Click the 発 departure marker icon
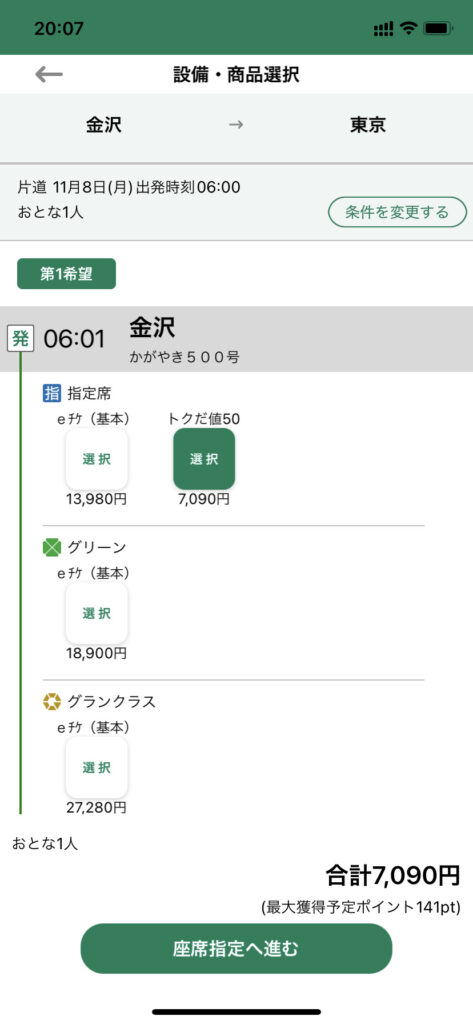Viewport: 473px width, 1024px height. tap(20, 339)
